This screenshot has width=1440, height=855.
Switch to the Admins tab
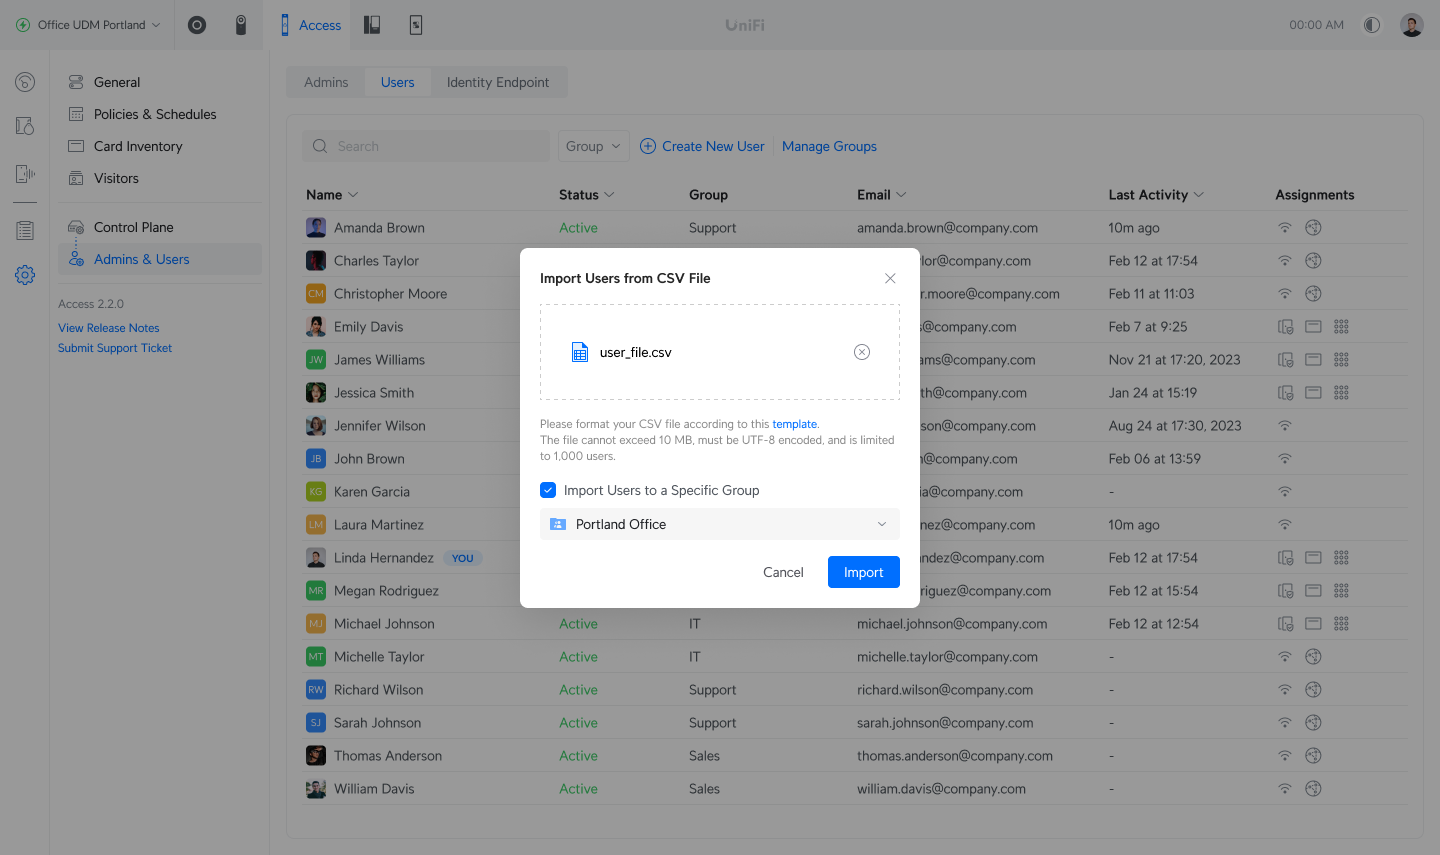(326, 82)
